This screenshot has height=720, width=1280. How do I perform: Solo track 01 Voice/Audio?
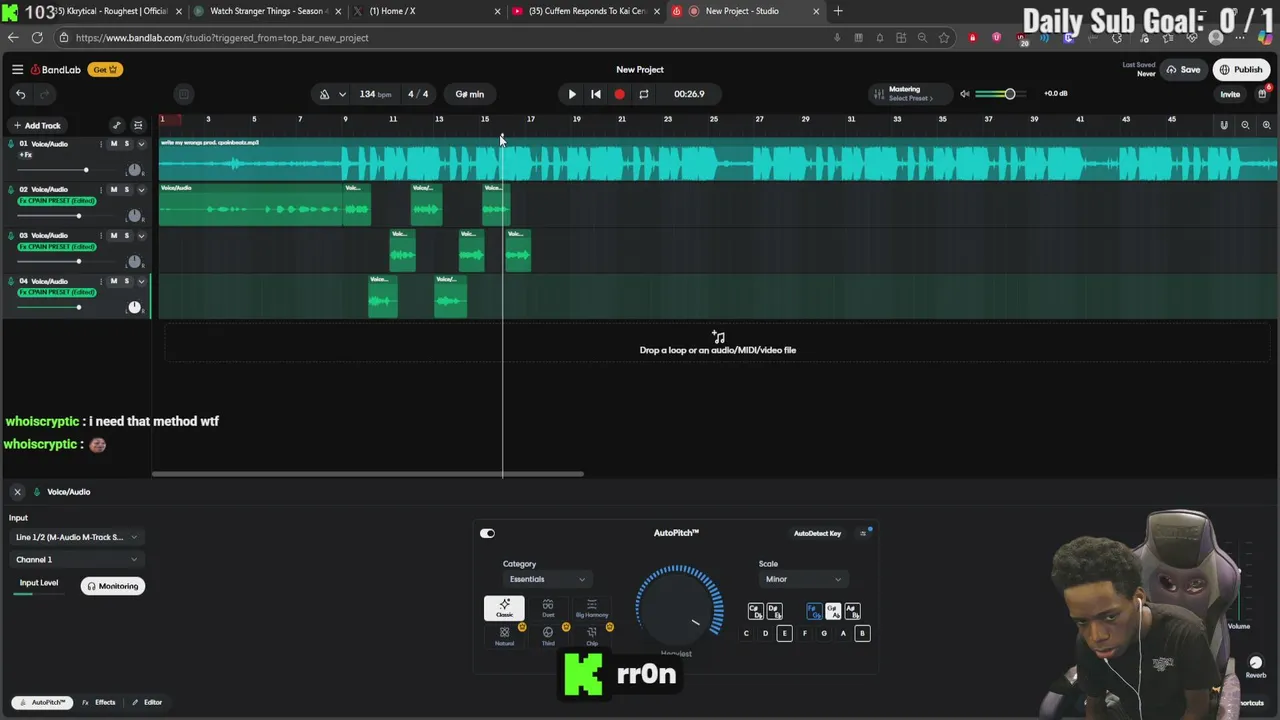point(126,144)
